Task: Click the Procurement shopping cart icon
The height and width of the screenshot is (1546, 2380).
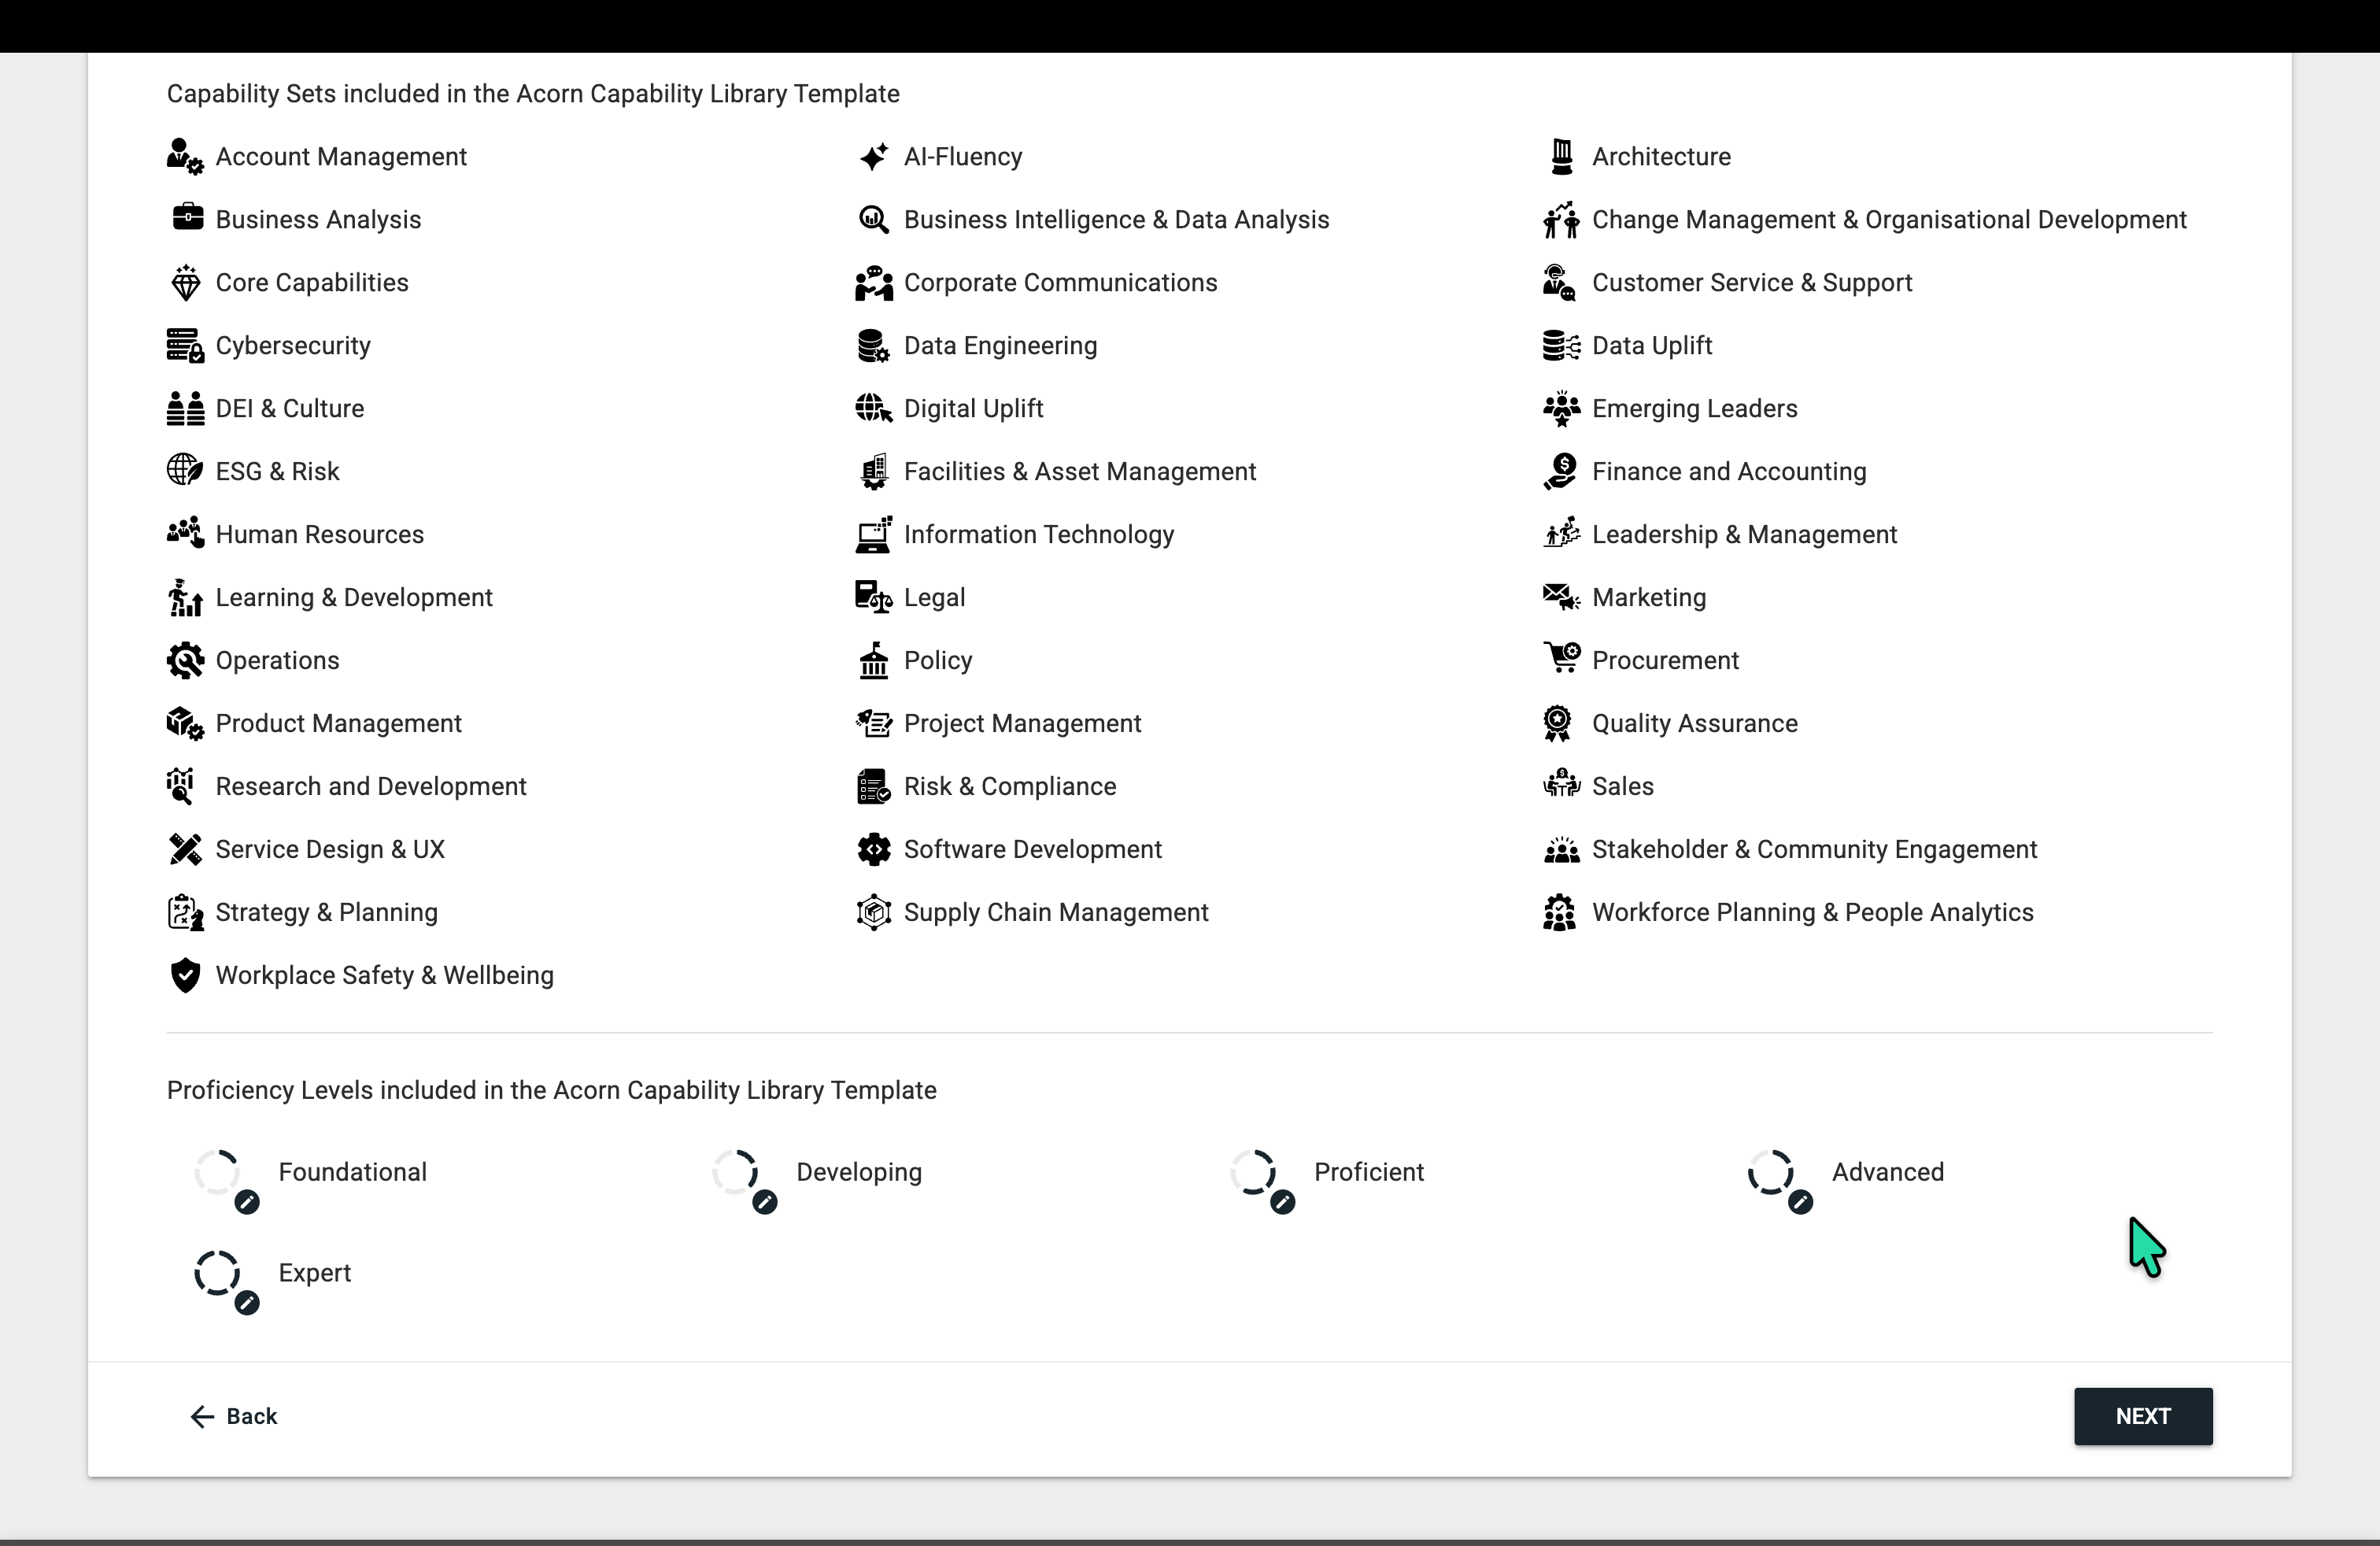Action: tap(1561, 659)
